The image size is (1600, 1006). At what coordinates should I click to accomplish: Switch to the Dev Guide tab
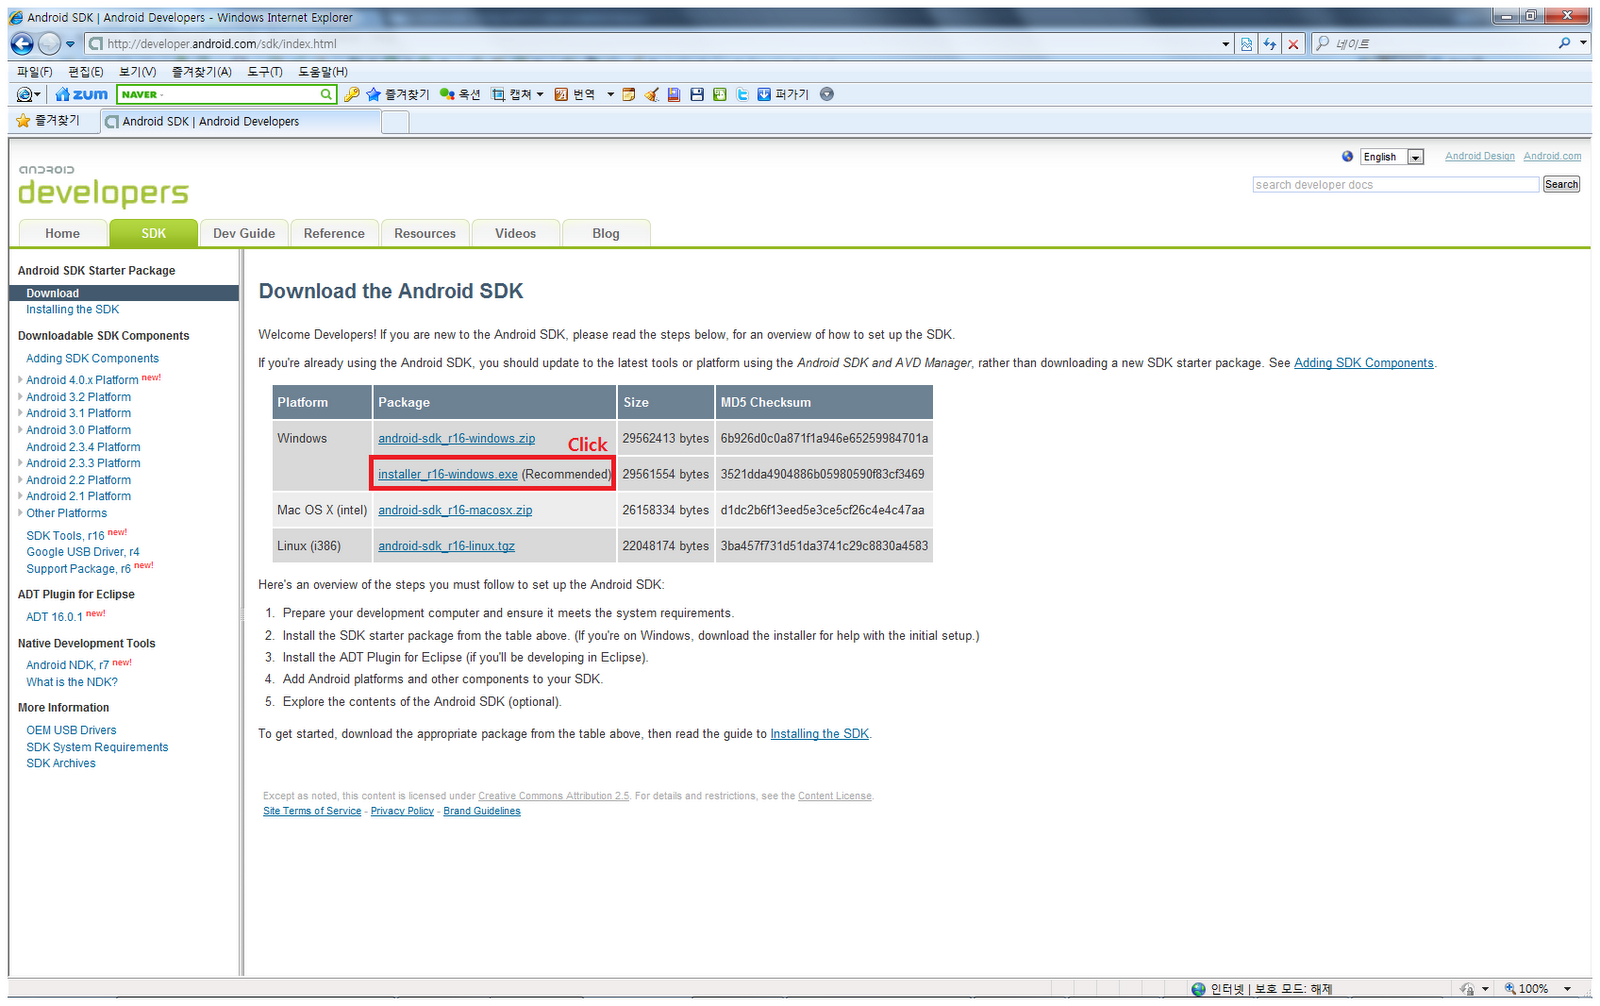244,233
